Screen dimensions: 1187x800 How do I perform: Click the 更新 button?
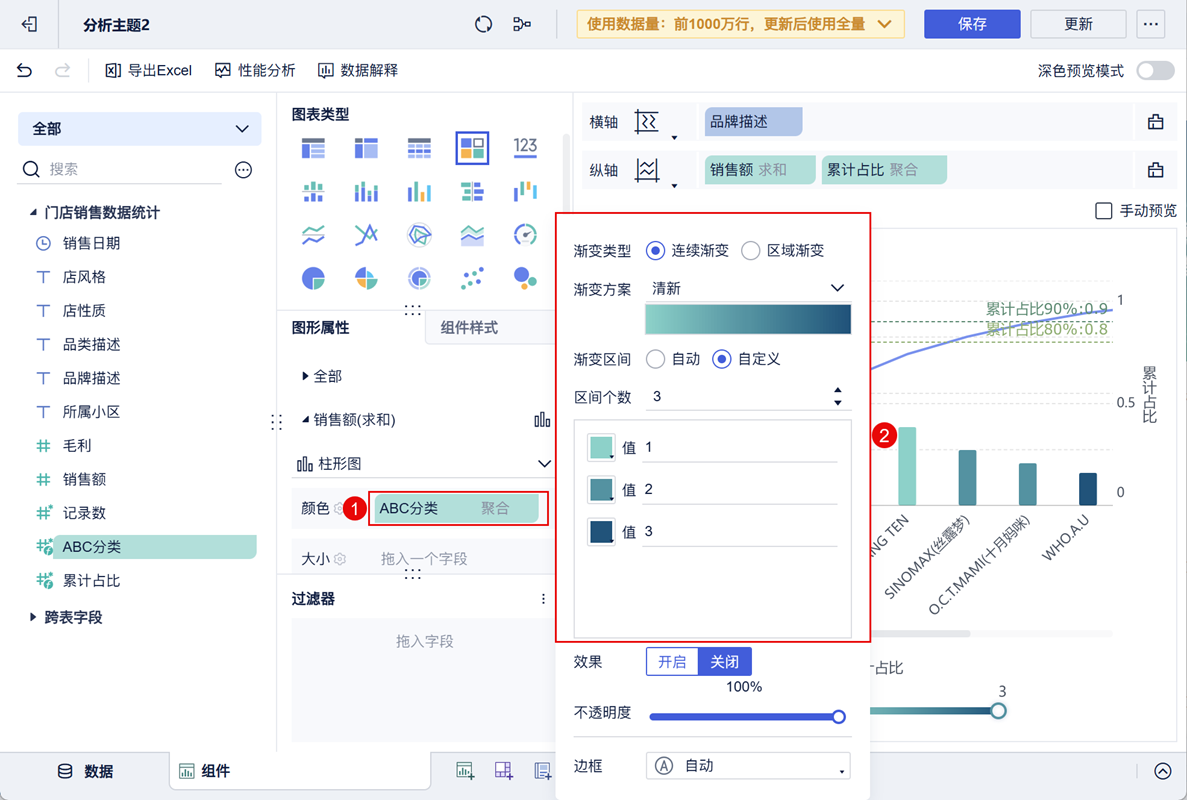point(1078,24)
